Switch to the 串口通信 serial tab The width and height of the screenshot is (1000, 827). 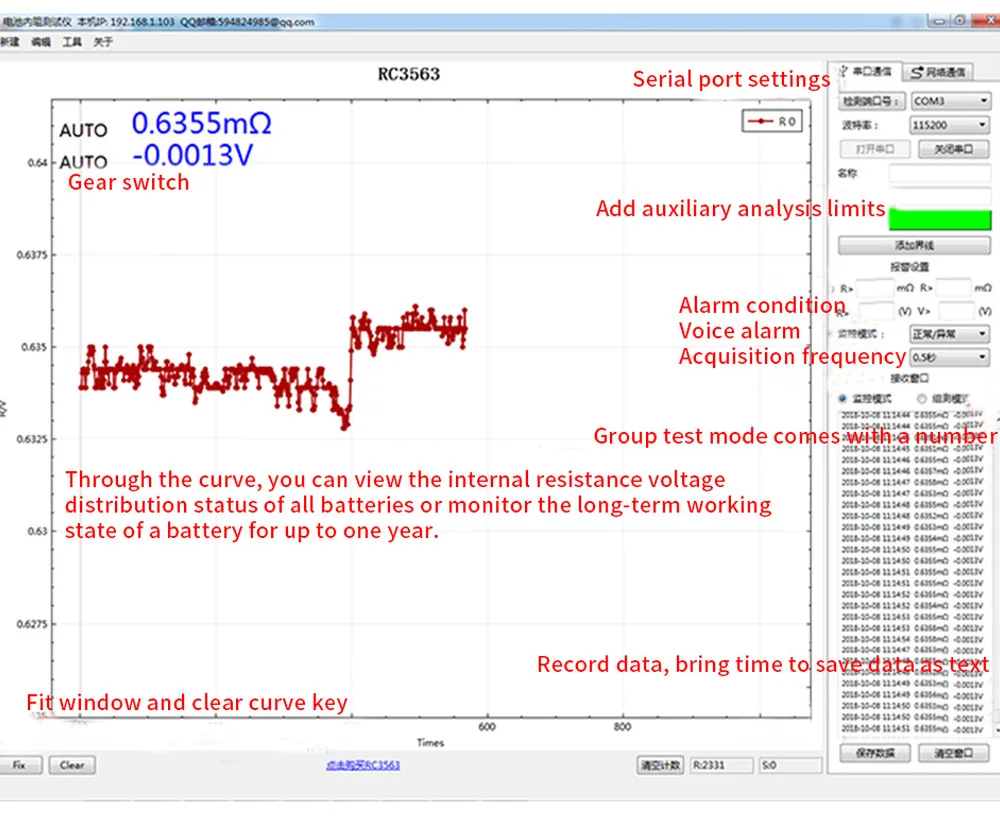point(866,71)
